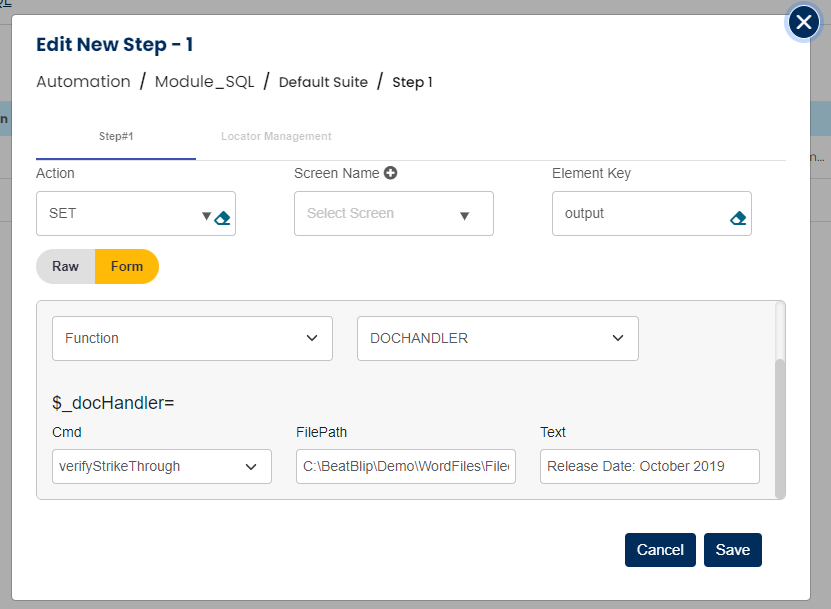Click the plus icon beside Screen Name

point(391,173)
